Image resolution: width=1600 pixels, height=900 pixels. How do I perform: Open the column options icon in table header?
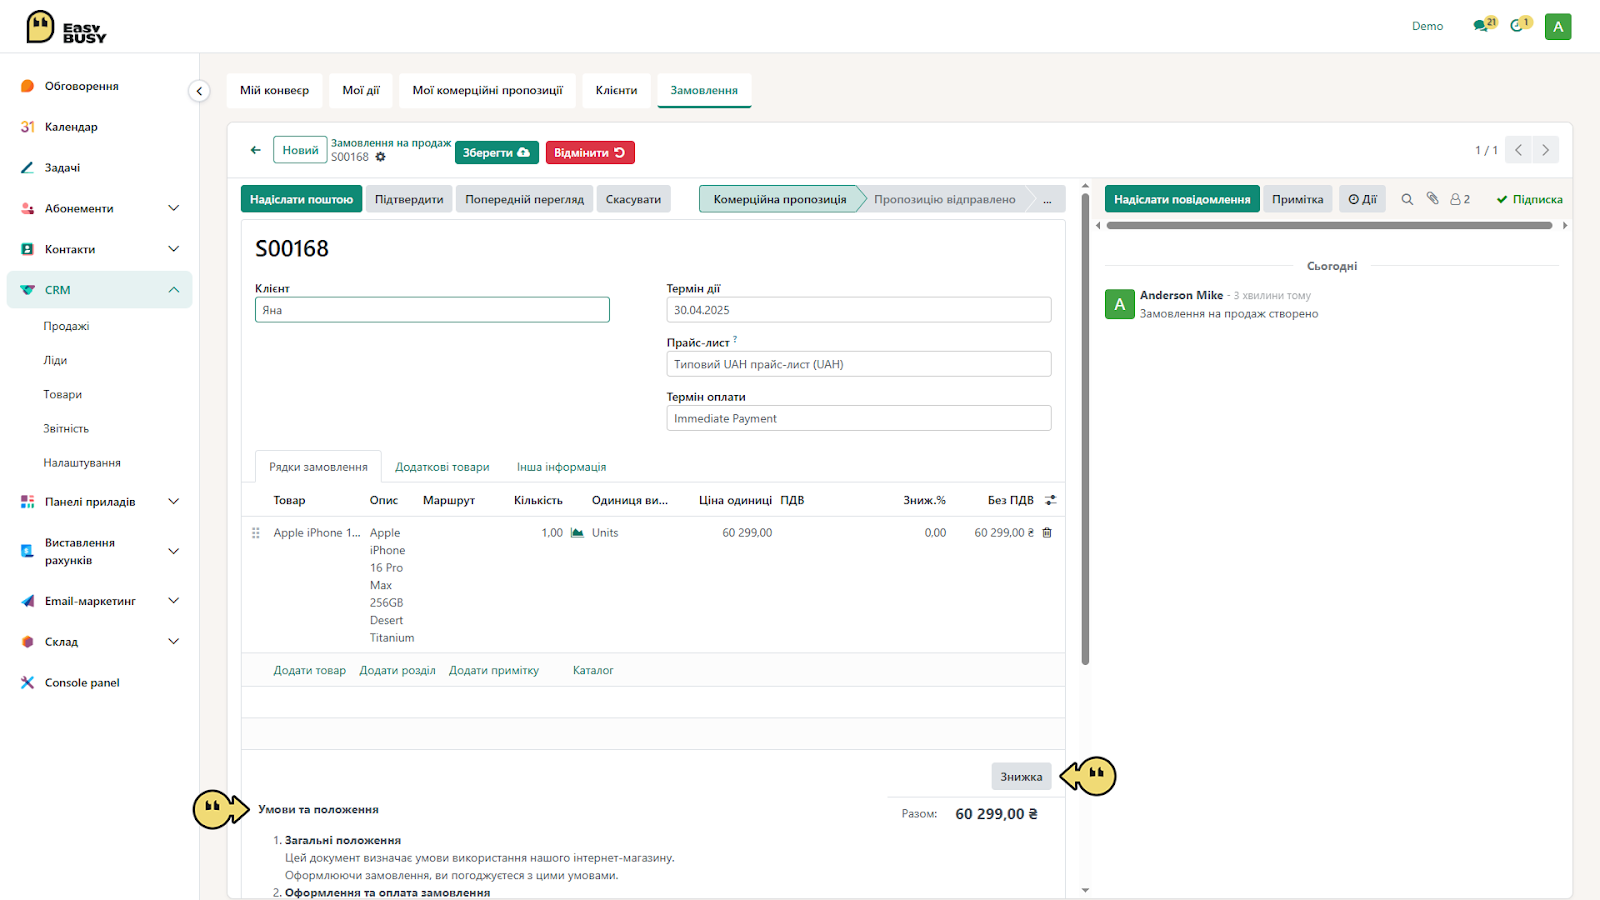1050,500
